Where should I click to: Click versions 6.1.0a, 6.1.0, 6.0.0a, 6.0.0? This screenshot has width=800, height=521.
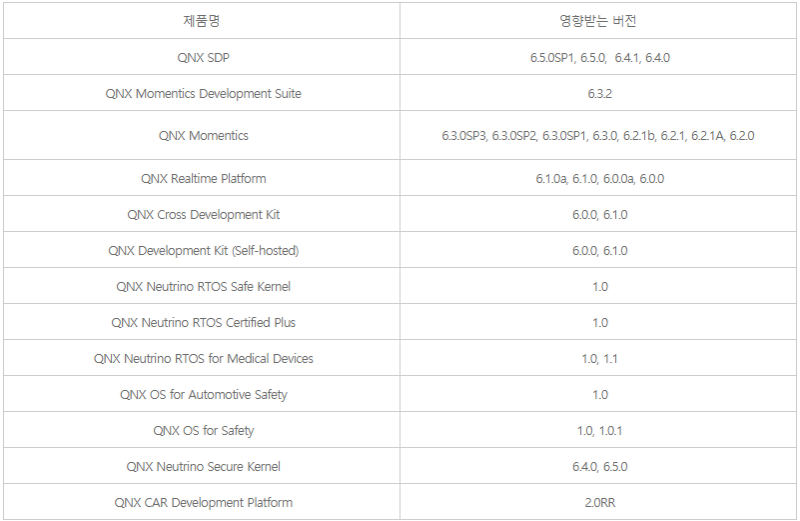tap(599, 178)
